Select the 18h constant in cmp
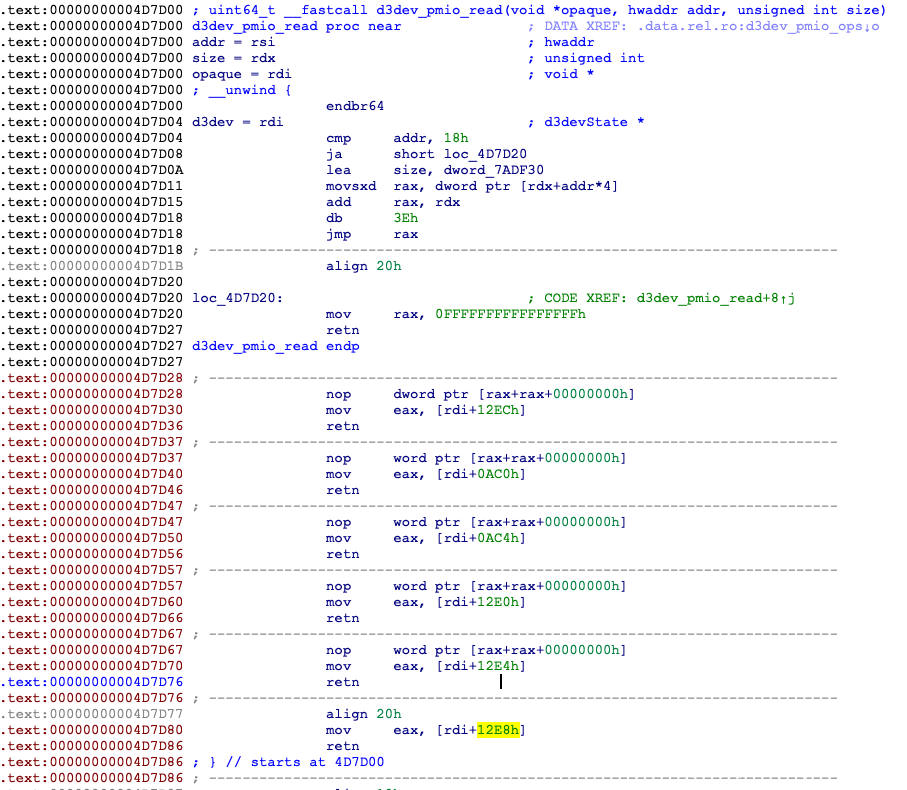 point(456,138)
